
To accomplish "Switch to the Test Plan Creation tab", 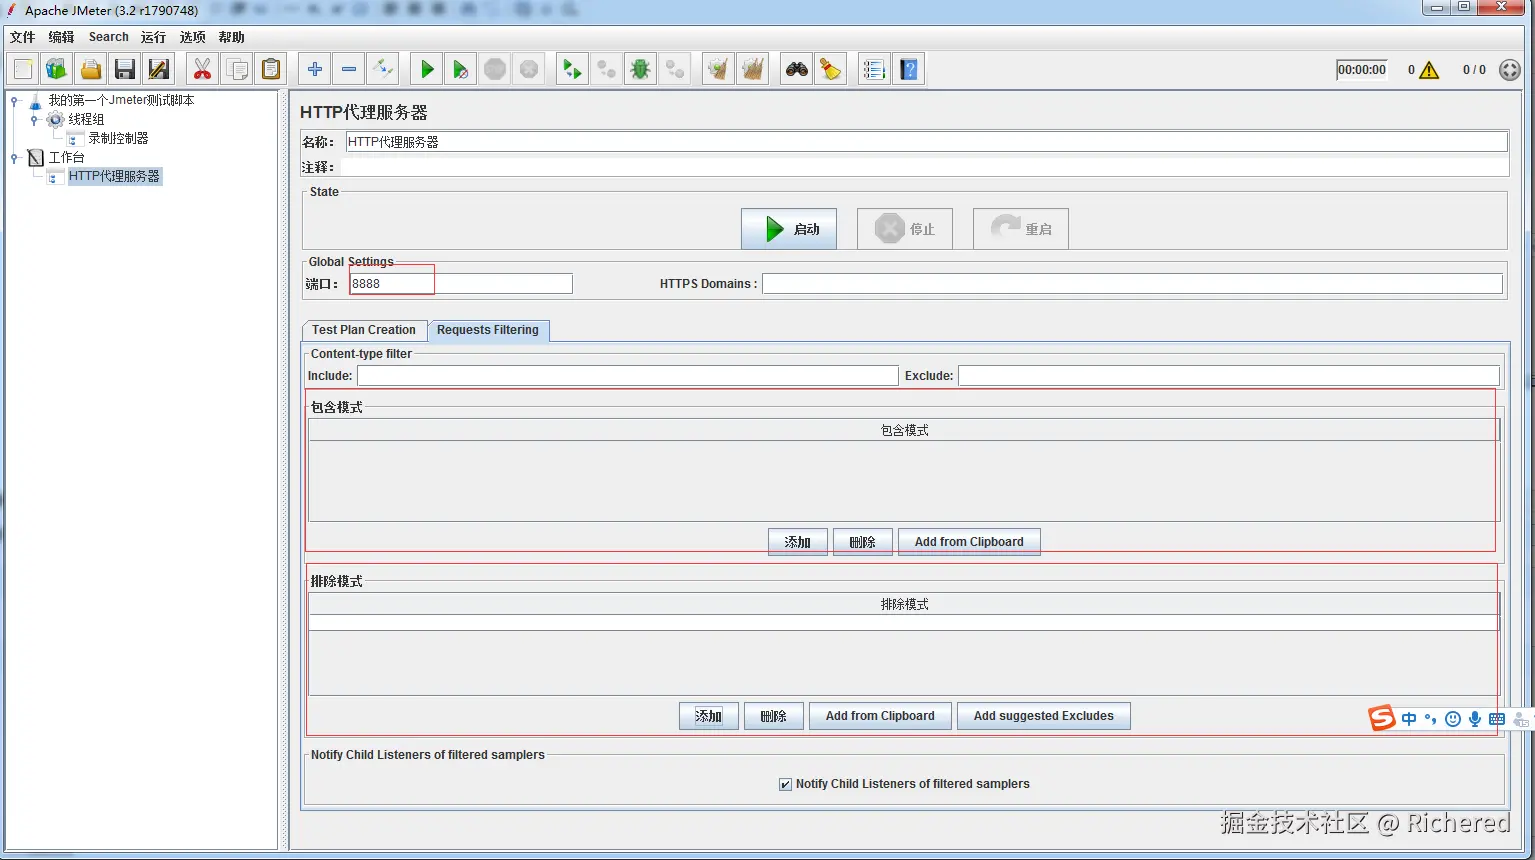I will point(364,330).
